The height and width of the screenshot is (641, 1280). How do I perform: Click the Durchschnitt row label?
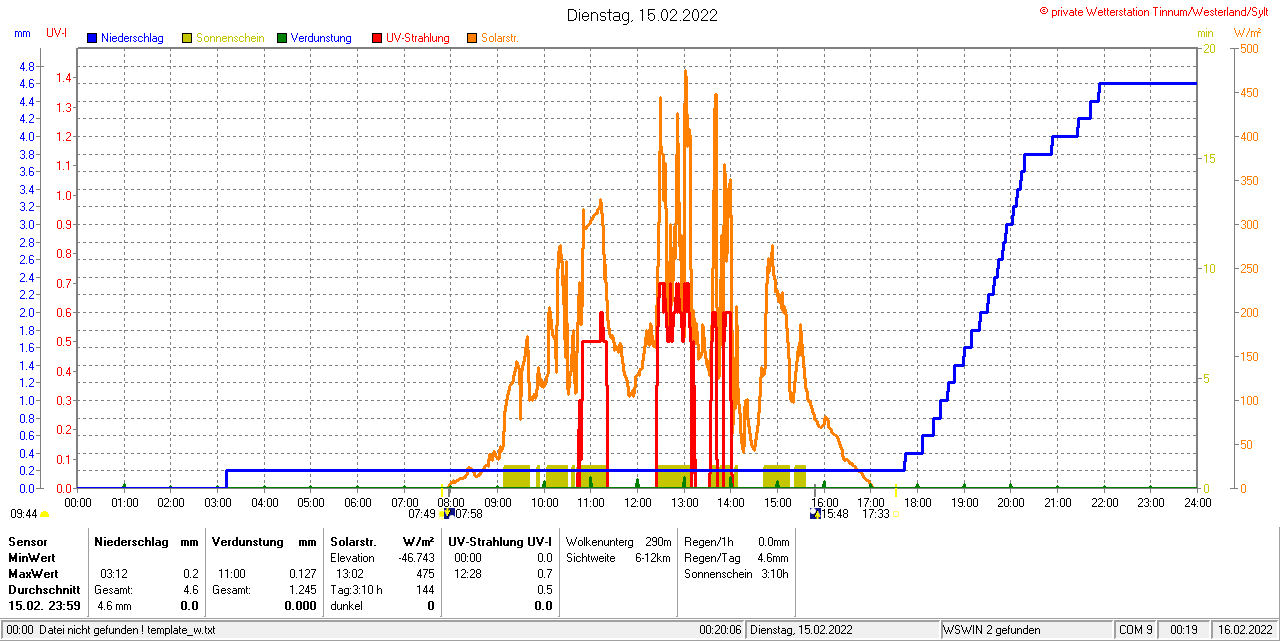44,590
